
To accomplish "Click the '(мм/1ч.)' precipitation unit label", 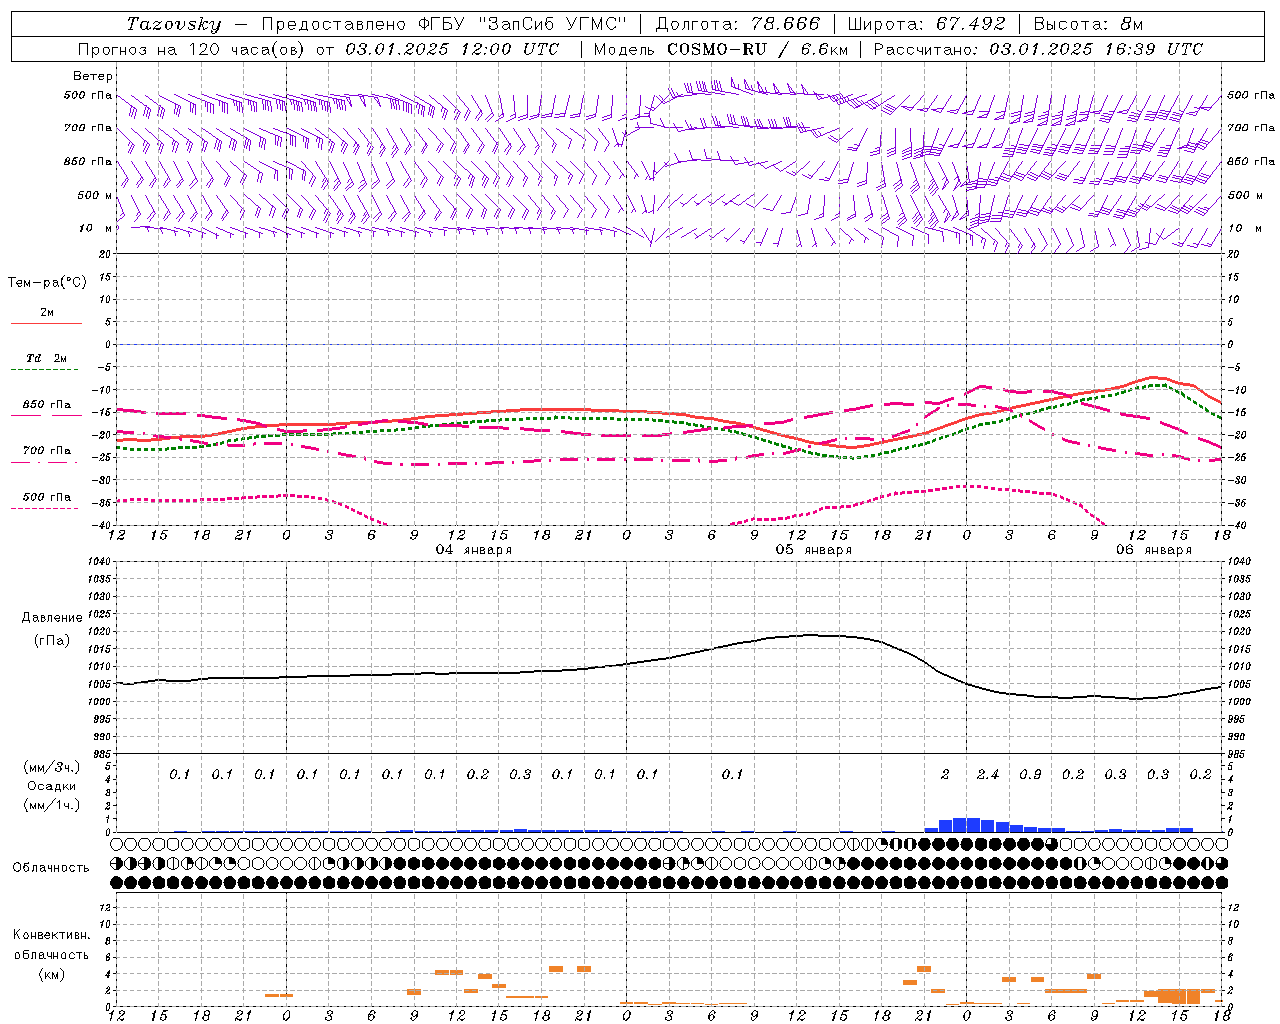I will point(51,805).
